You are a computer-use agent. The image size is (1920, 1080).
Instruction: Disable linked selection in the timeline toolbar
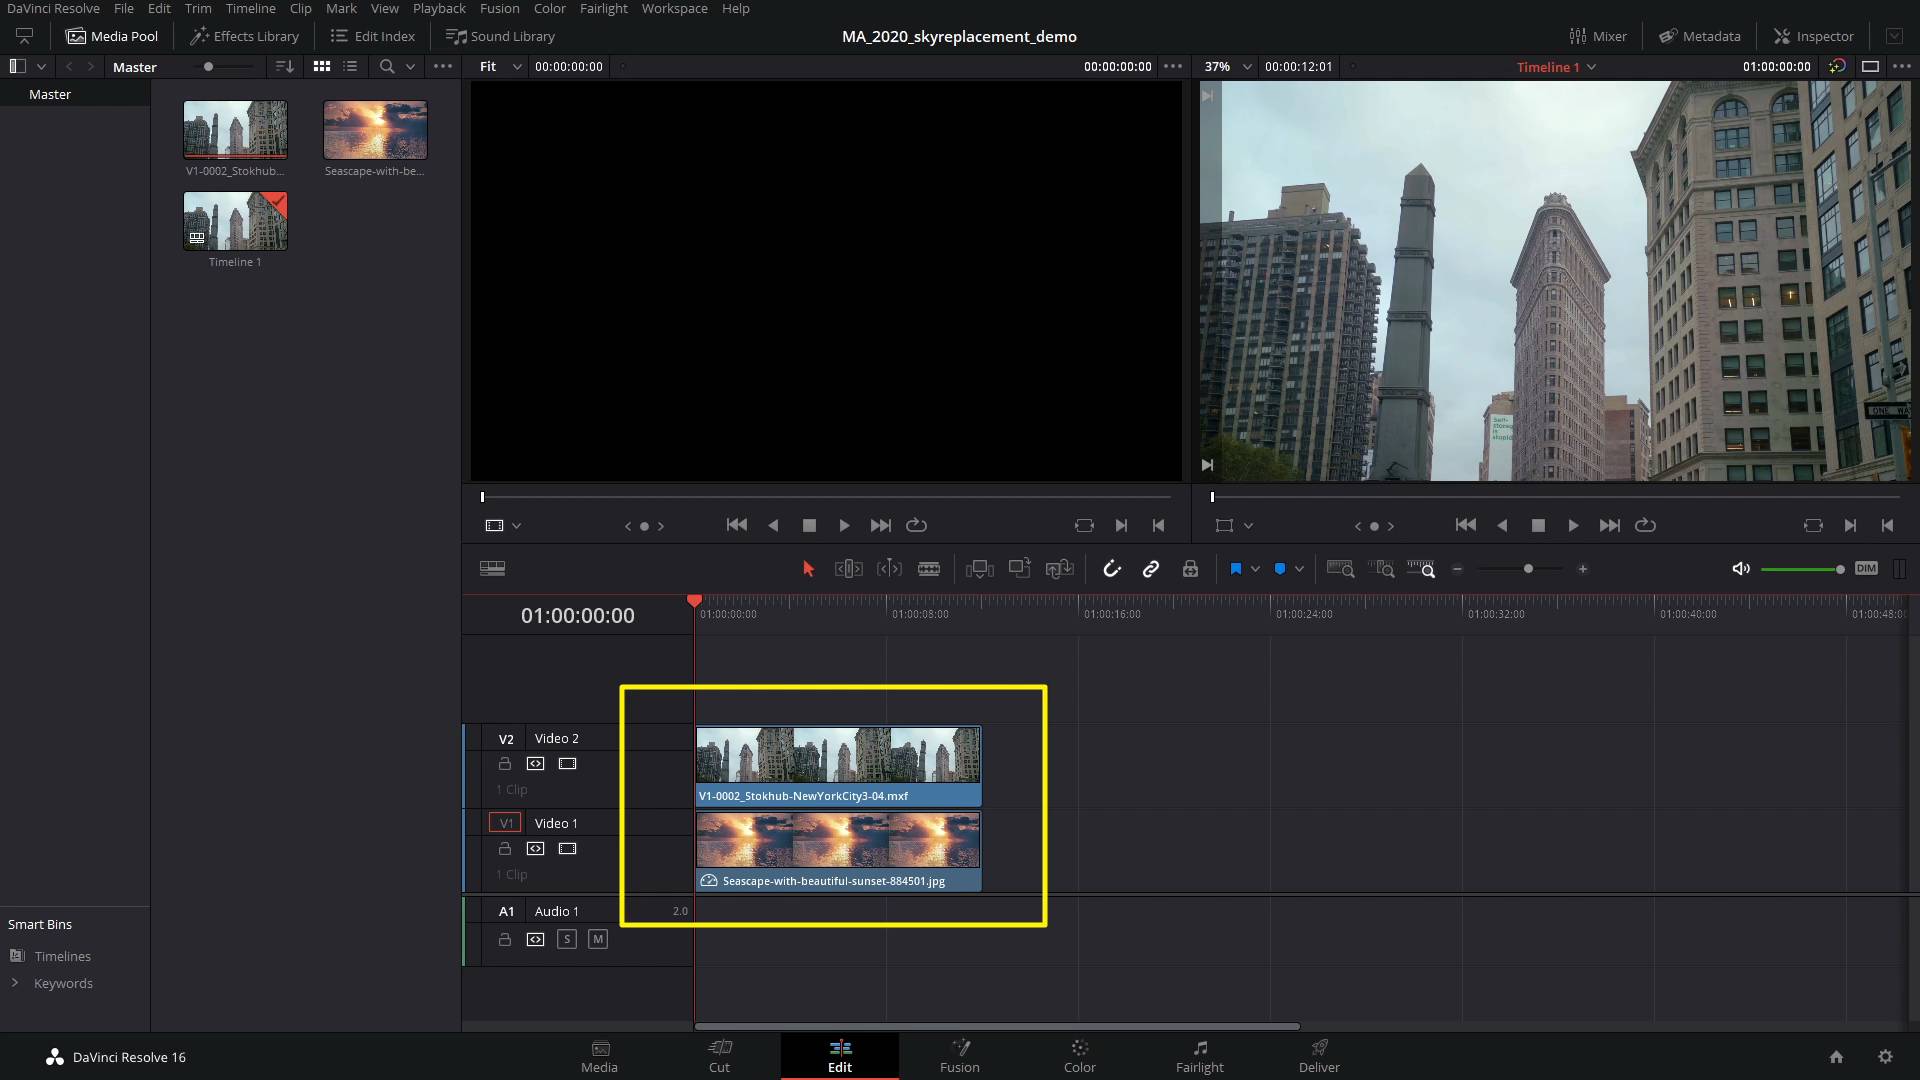coord(1151,569)
